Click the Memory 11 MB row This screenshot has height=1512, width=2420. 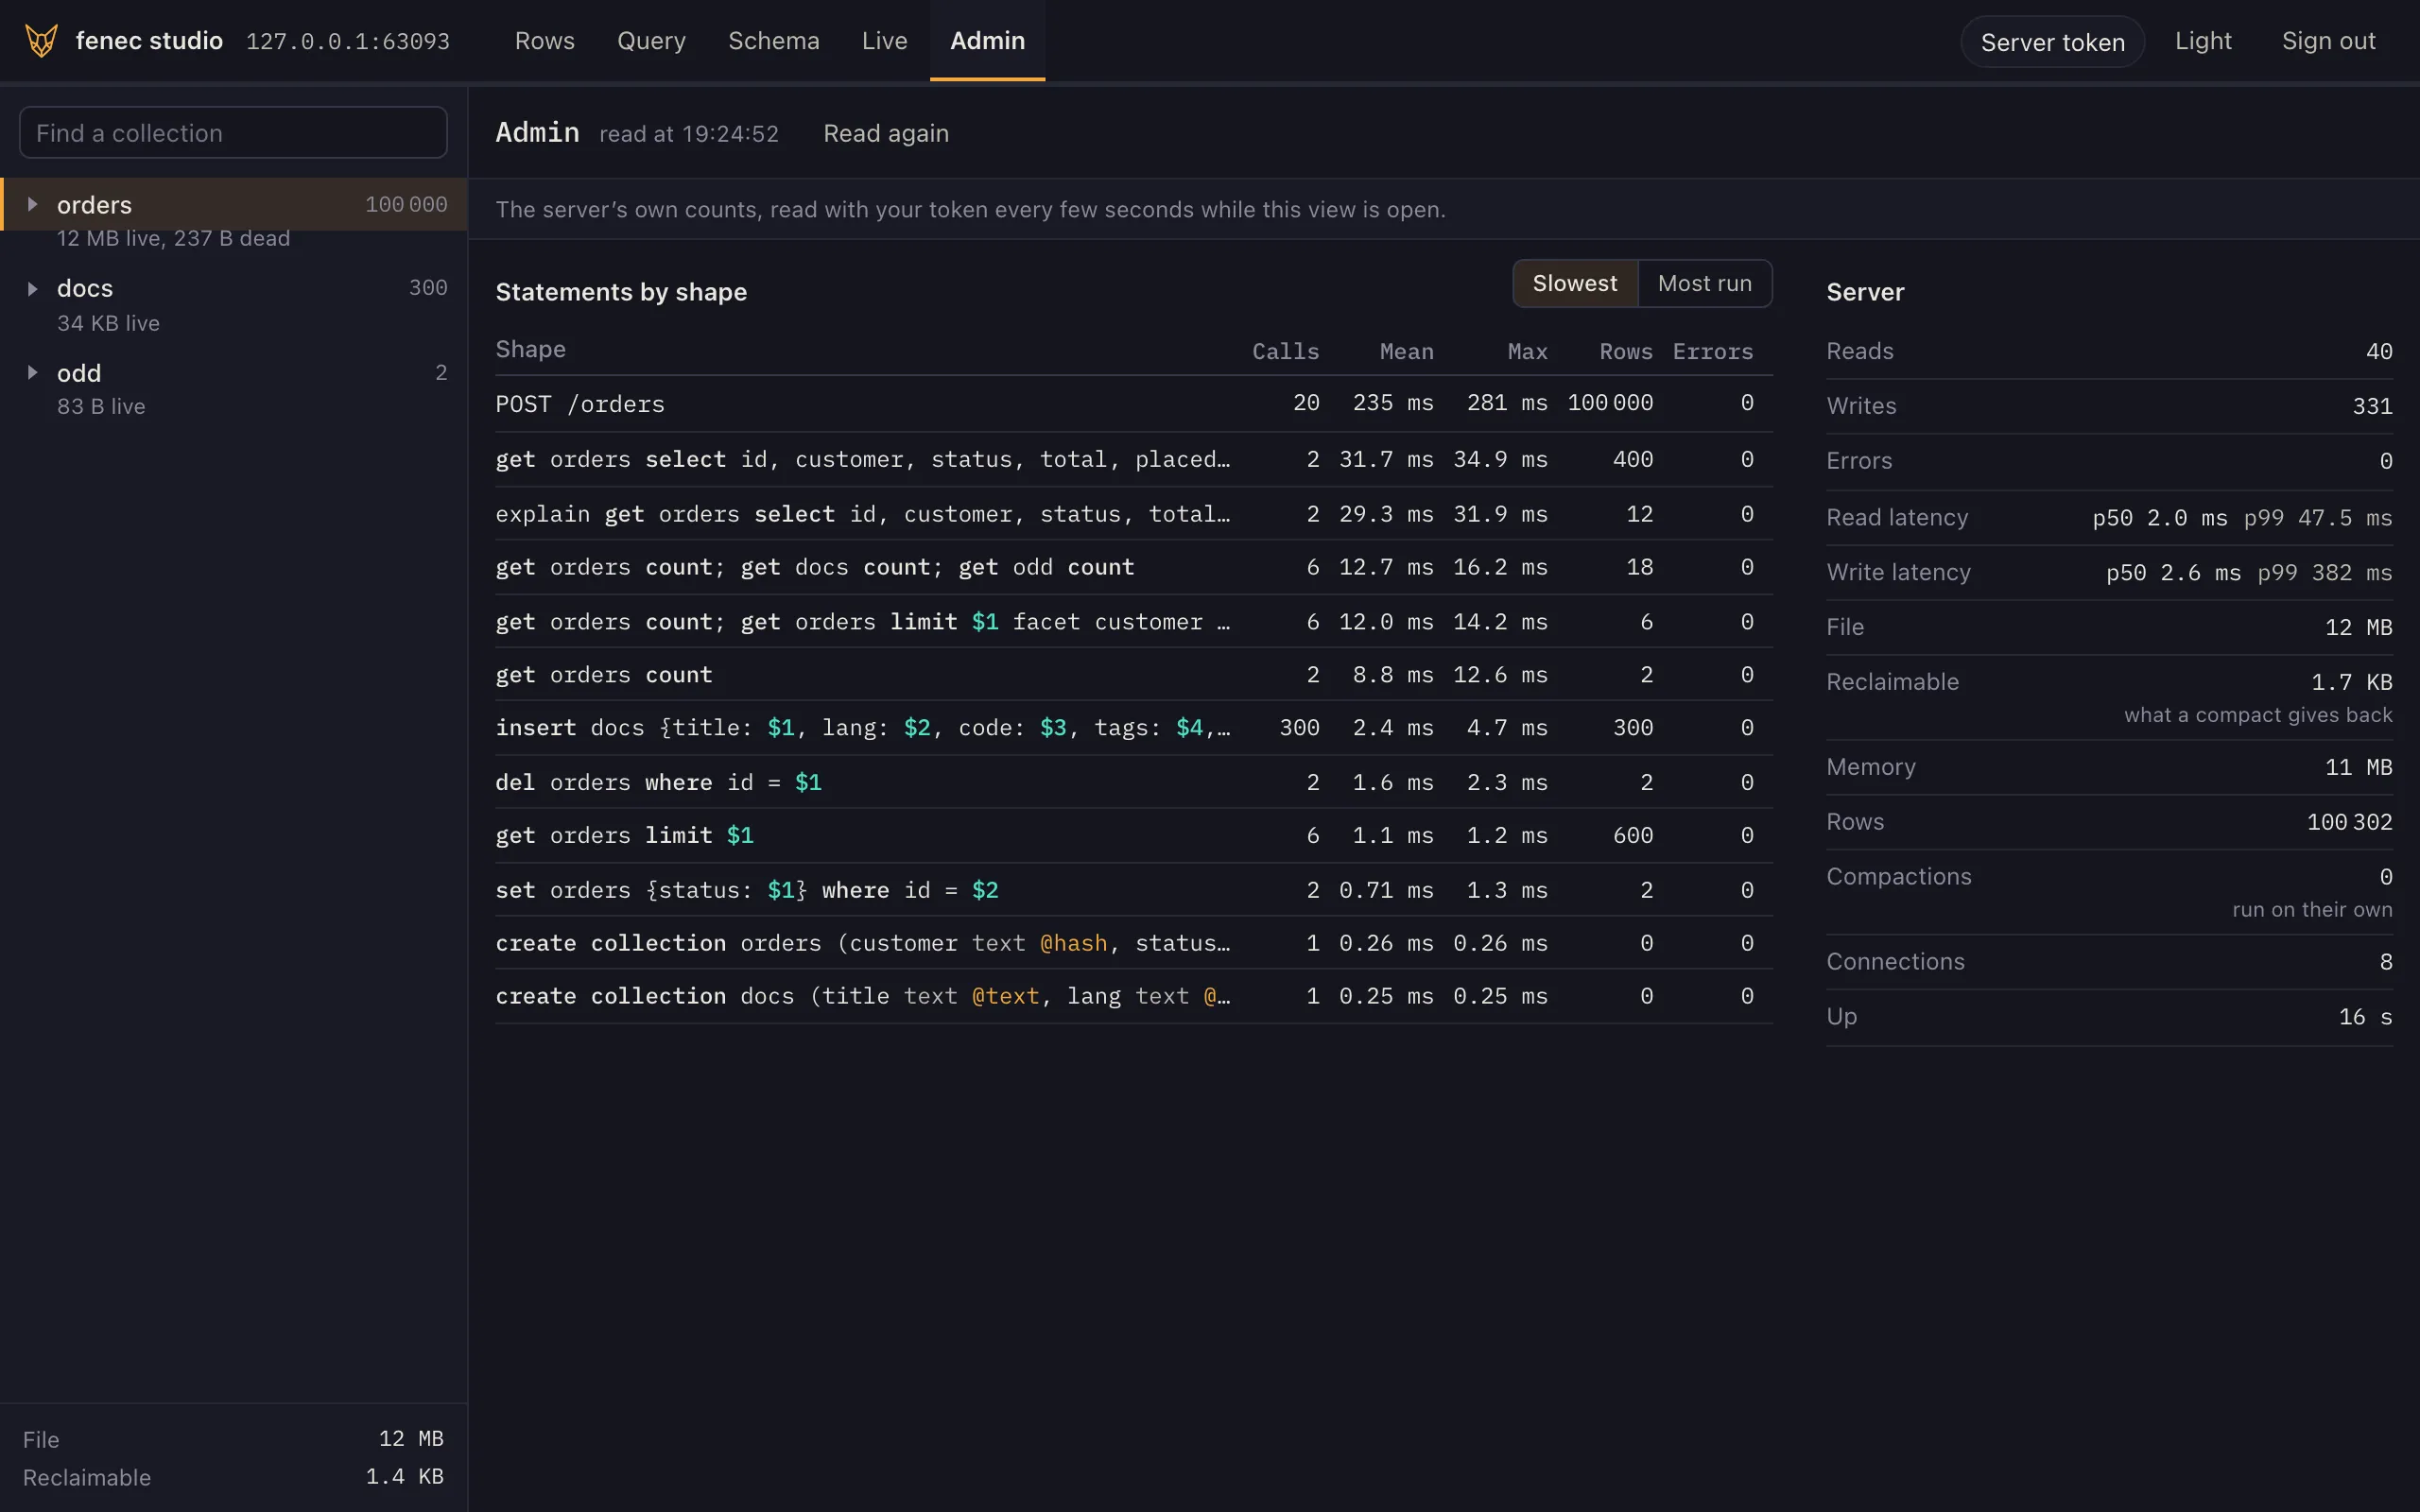pyautogui.click(x=2109, y=768)
